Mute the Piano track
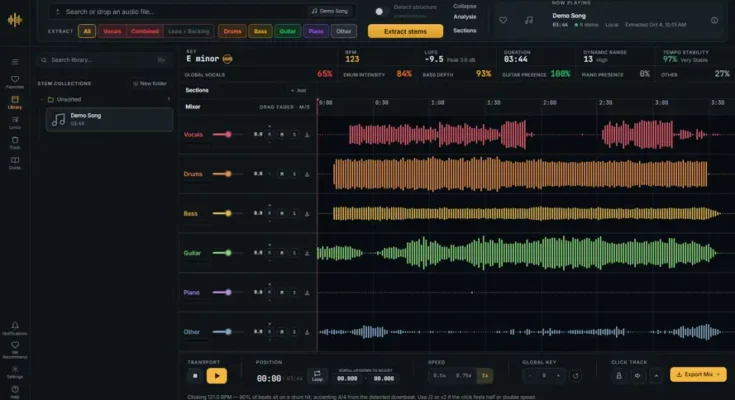 coord(282,292)
